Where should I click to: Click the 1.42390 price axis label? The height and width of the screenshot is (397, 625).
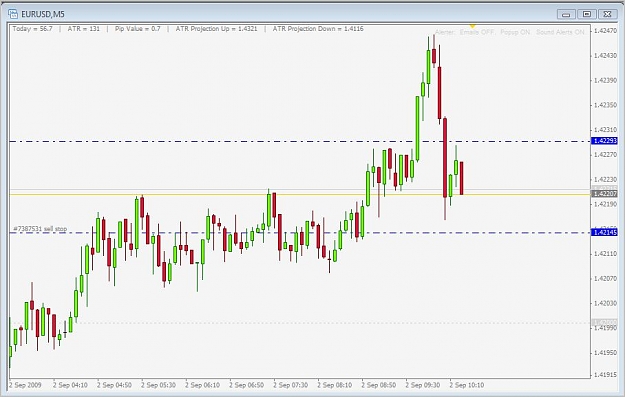tap(605, 80)
